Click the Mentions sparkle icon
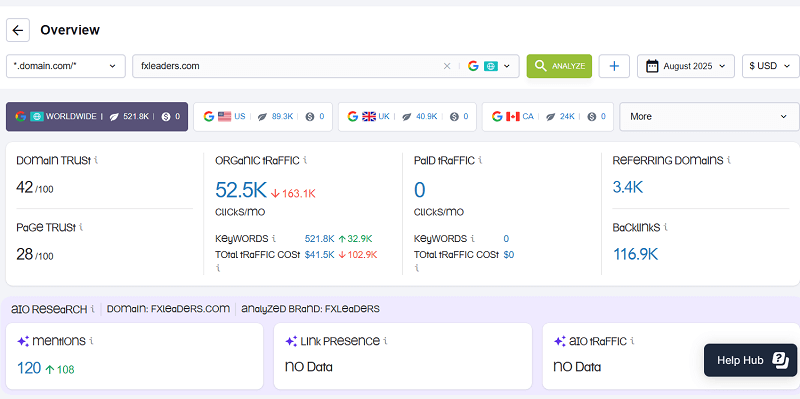This screenshot has height=399, width=800. (23, 341)
